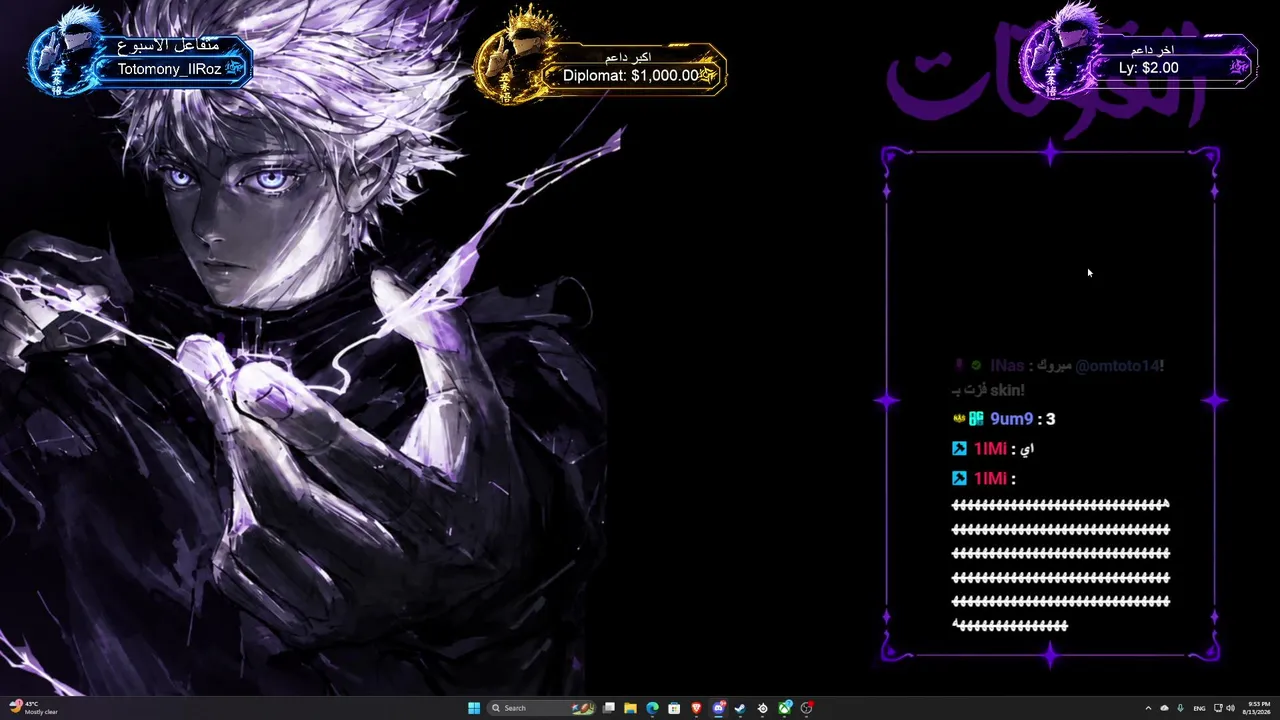This screenshot has height=720, width=1280.
Task: Click the @omtoto14 mention in chat
Action: coord(1118,366)
